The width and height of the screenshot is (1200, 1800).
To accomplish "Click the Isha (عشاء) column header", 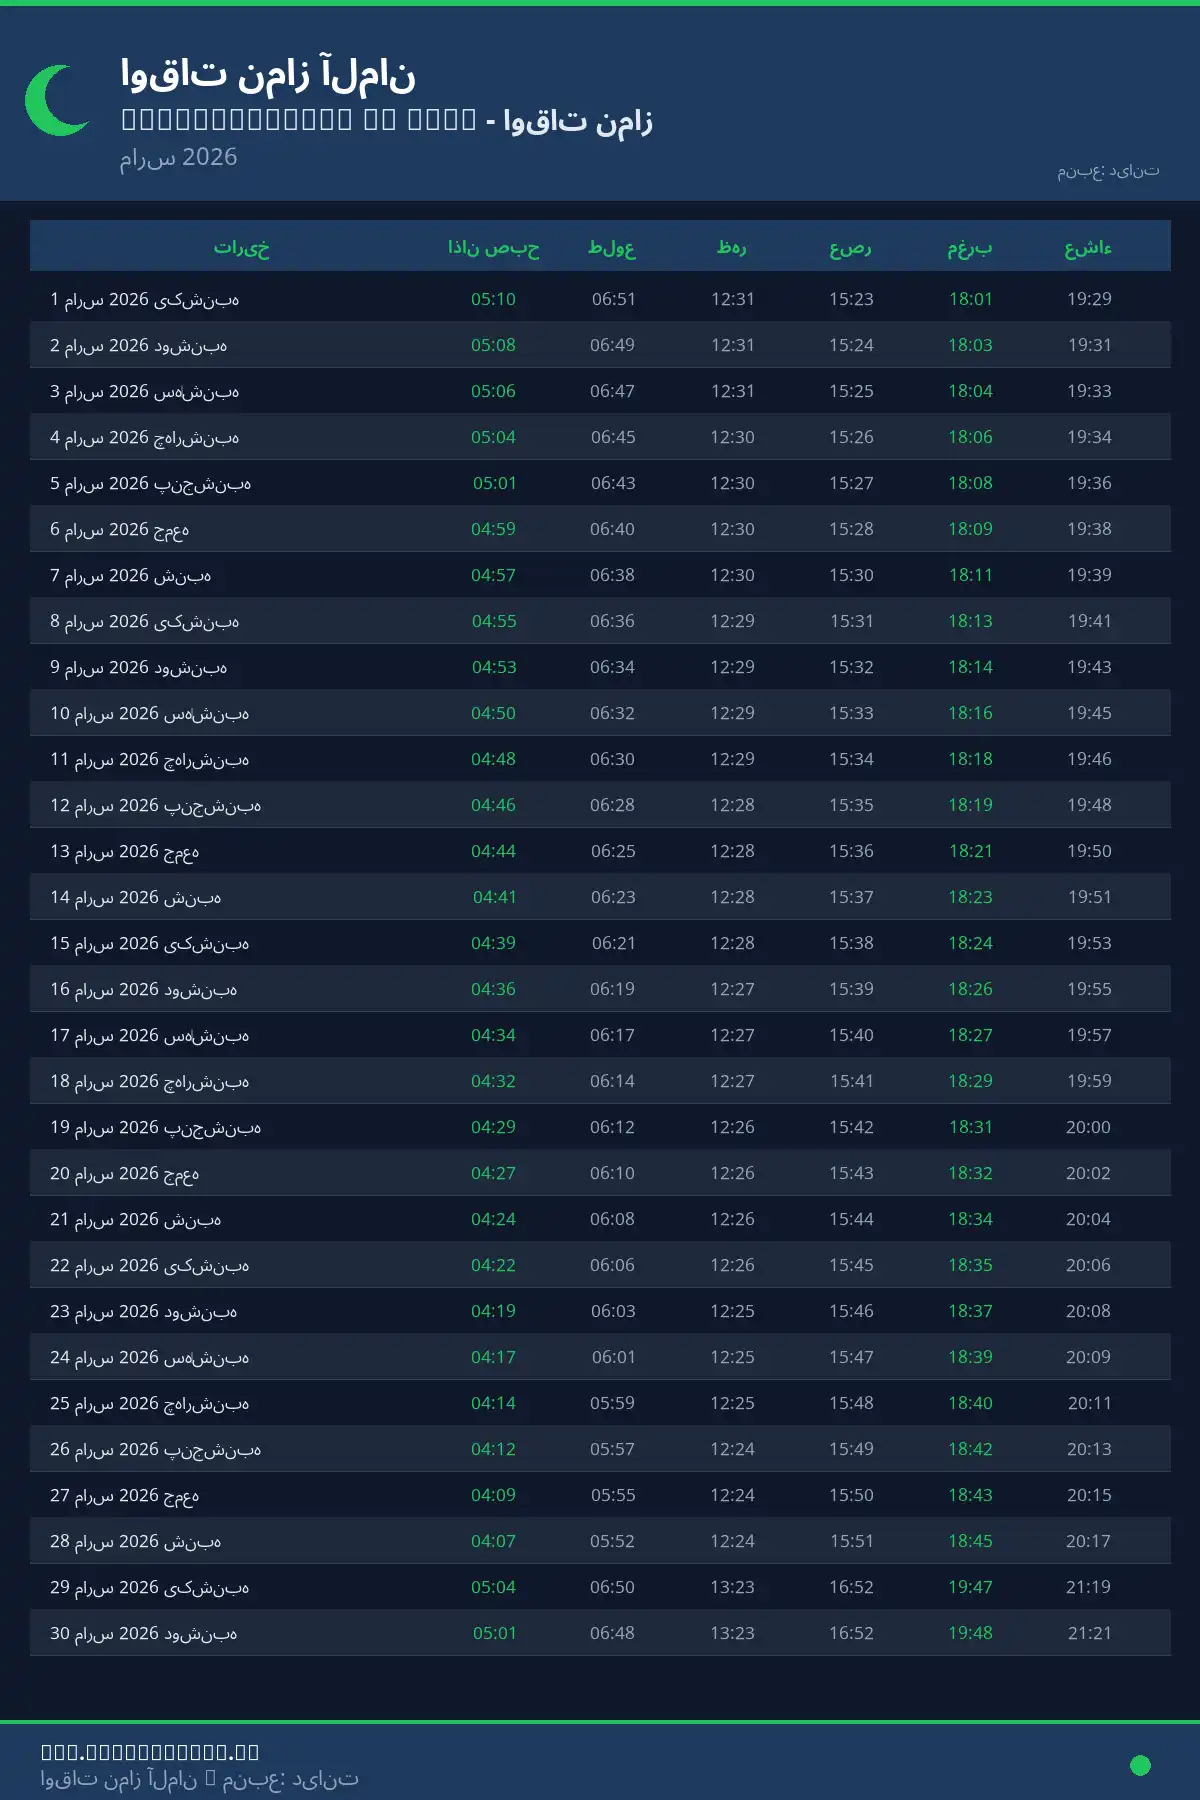I will 1088,247.
